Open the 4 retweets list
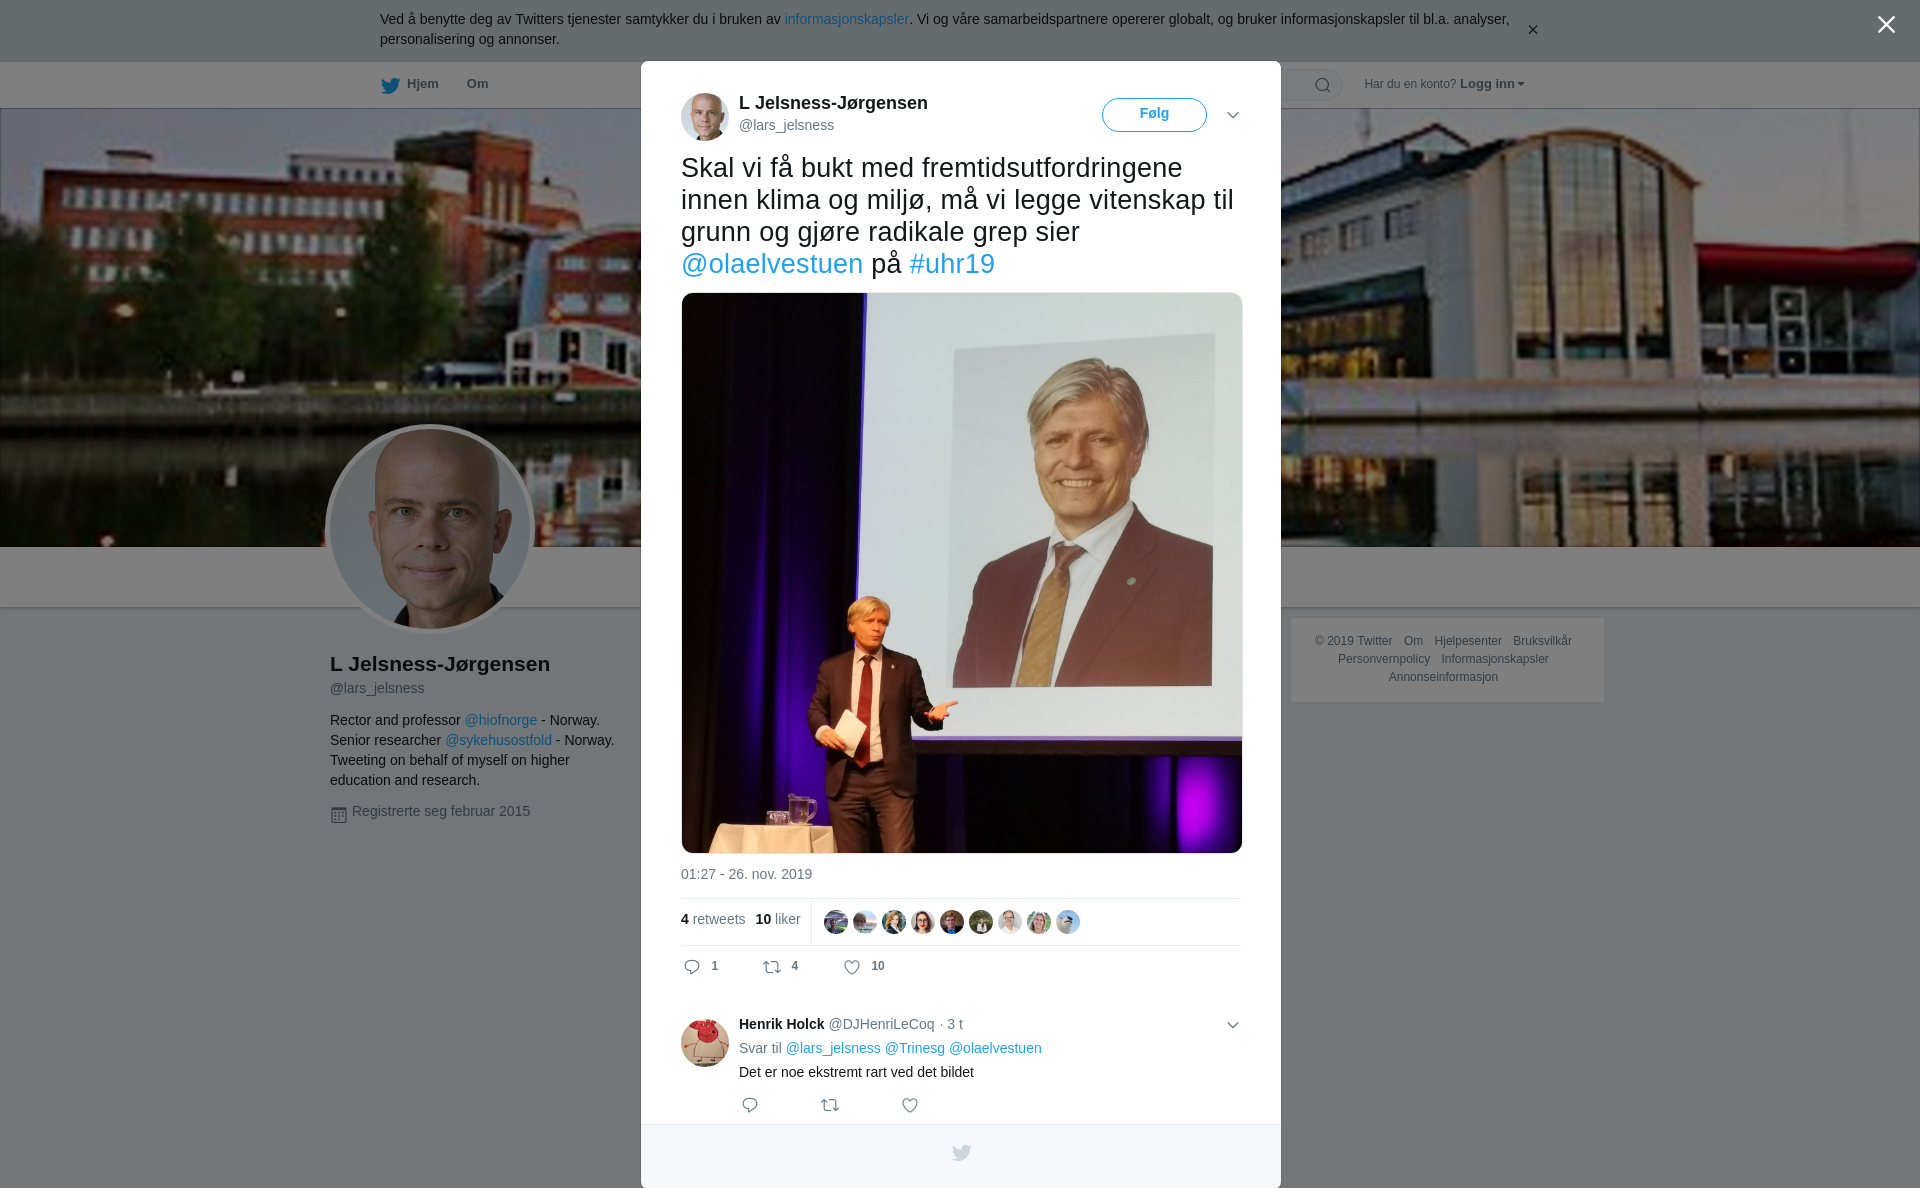This screenshot has height=1188, width=1920. pyautogui.click(x=713, y=919)
